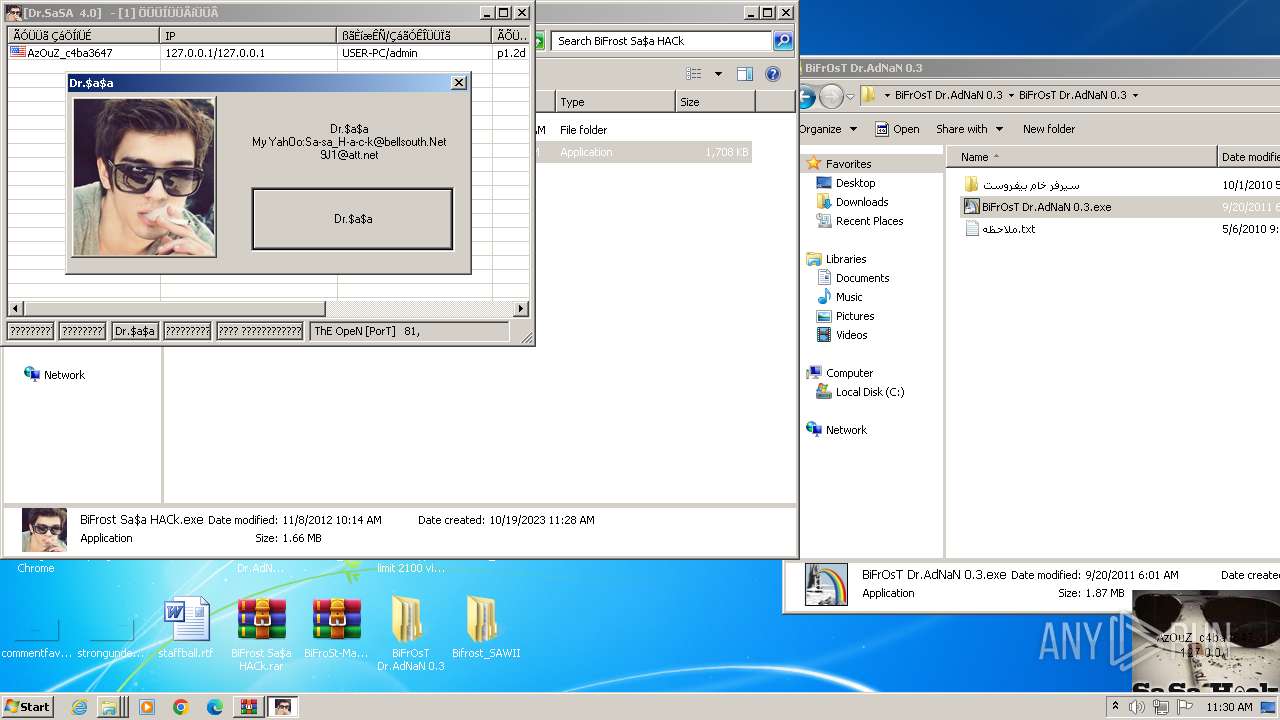Click the Start button

click(27, 707)
